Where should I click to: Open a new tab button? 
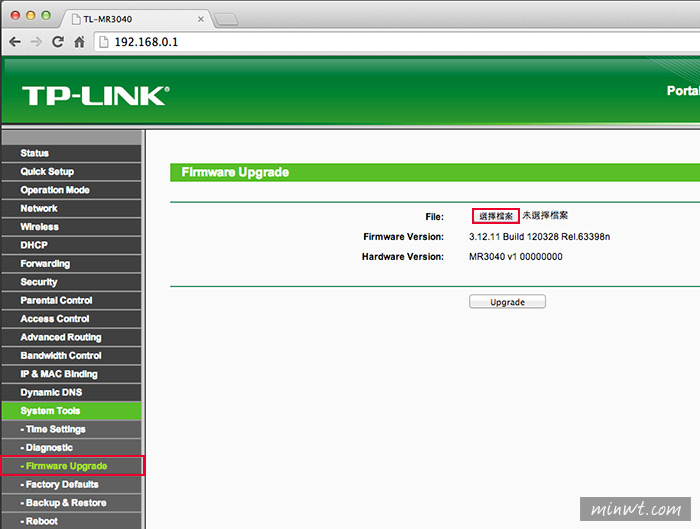pos(226,20)
